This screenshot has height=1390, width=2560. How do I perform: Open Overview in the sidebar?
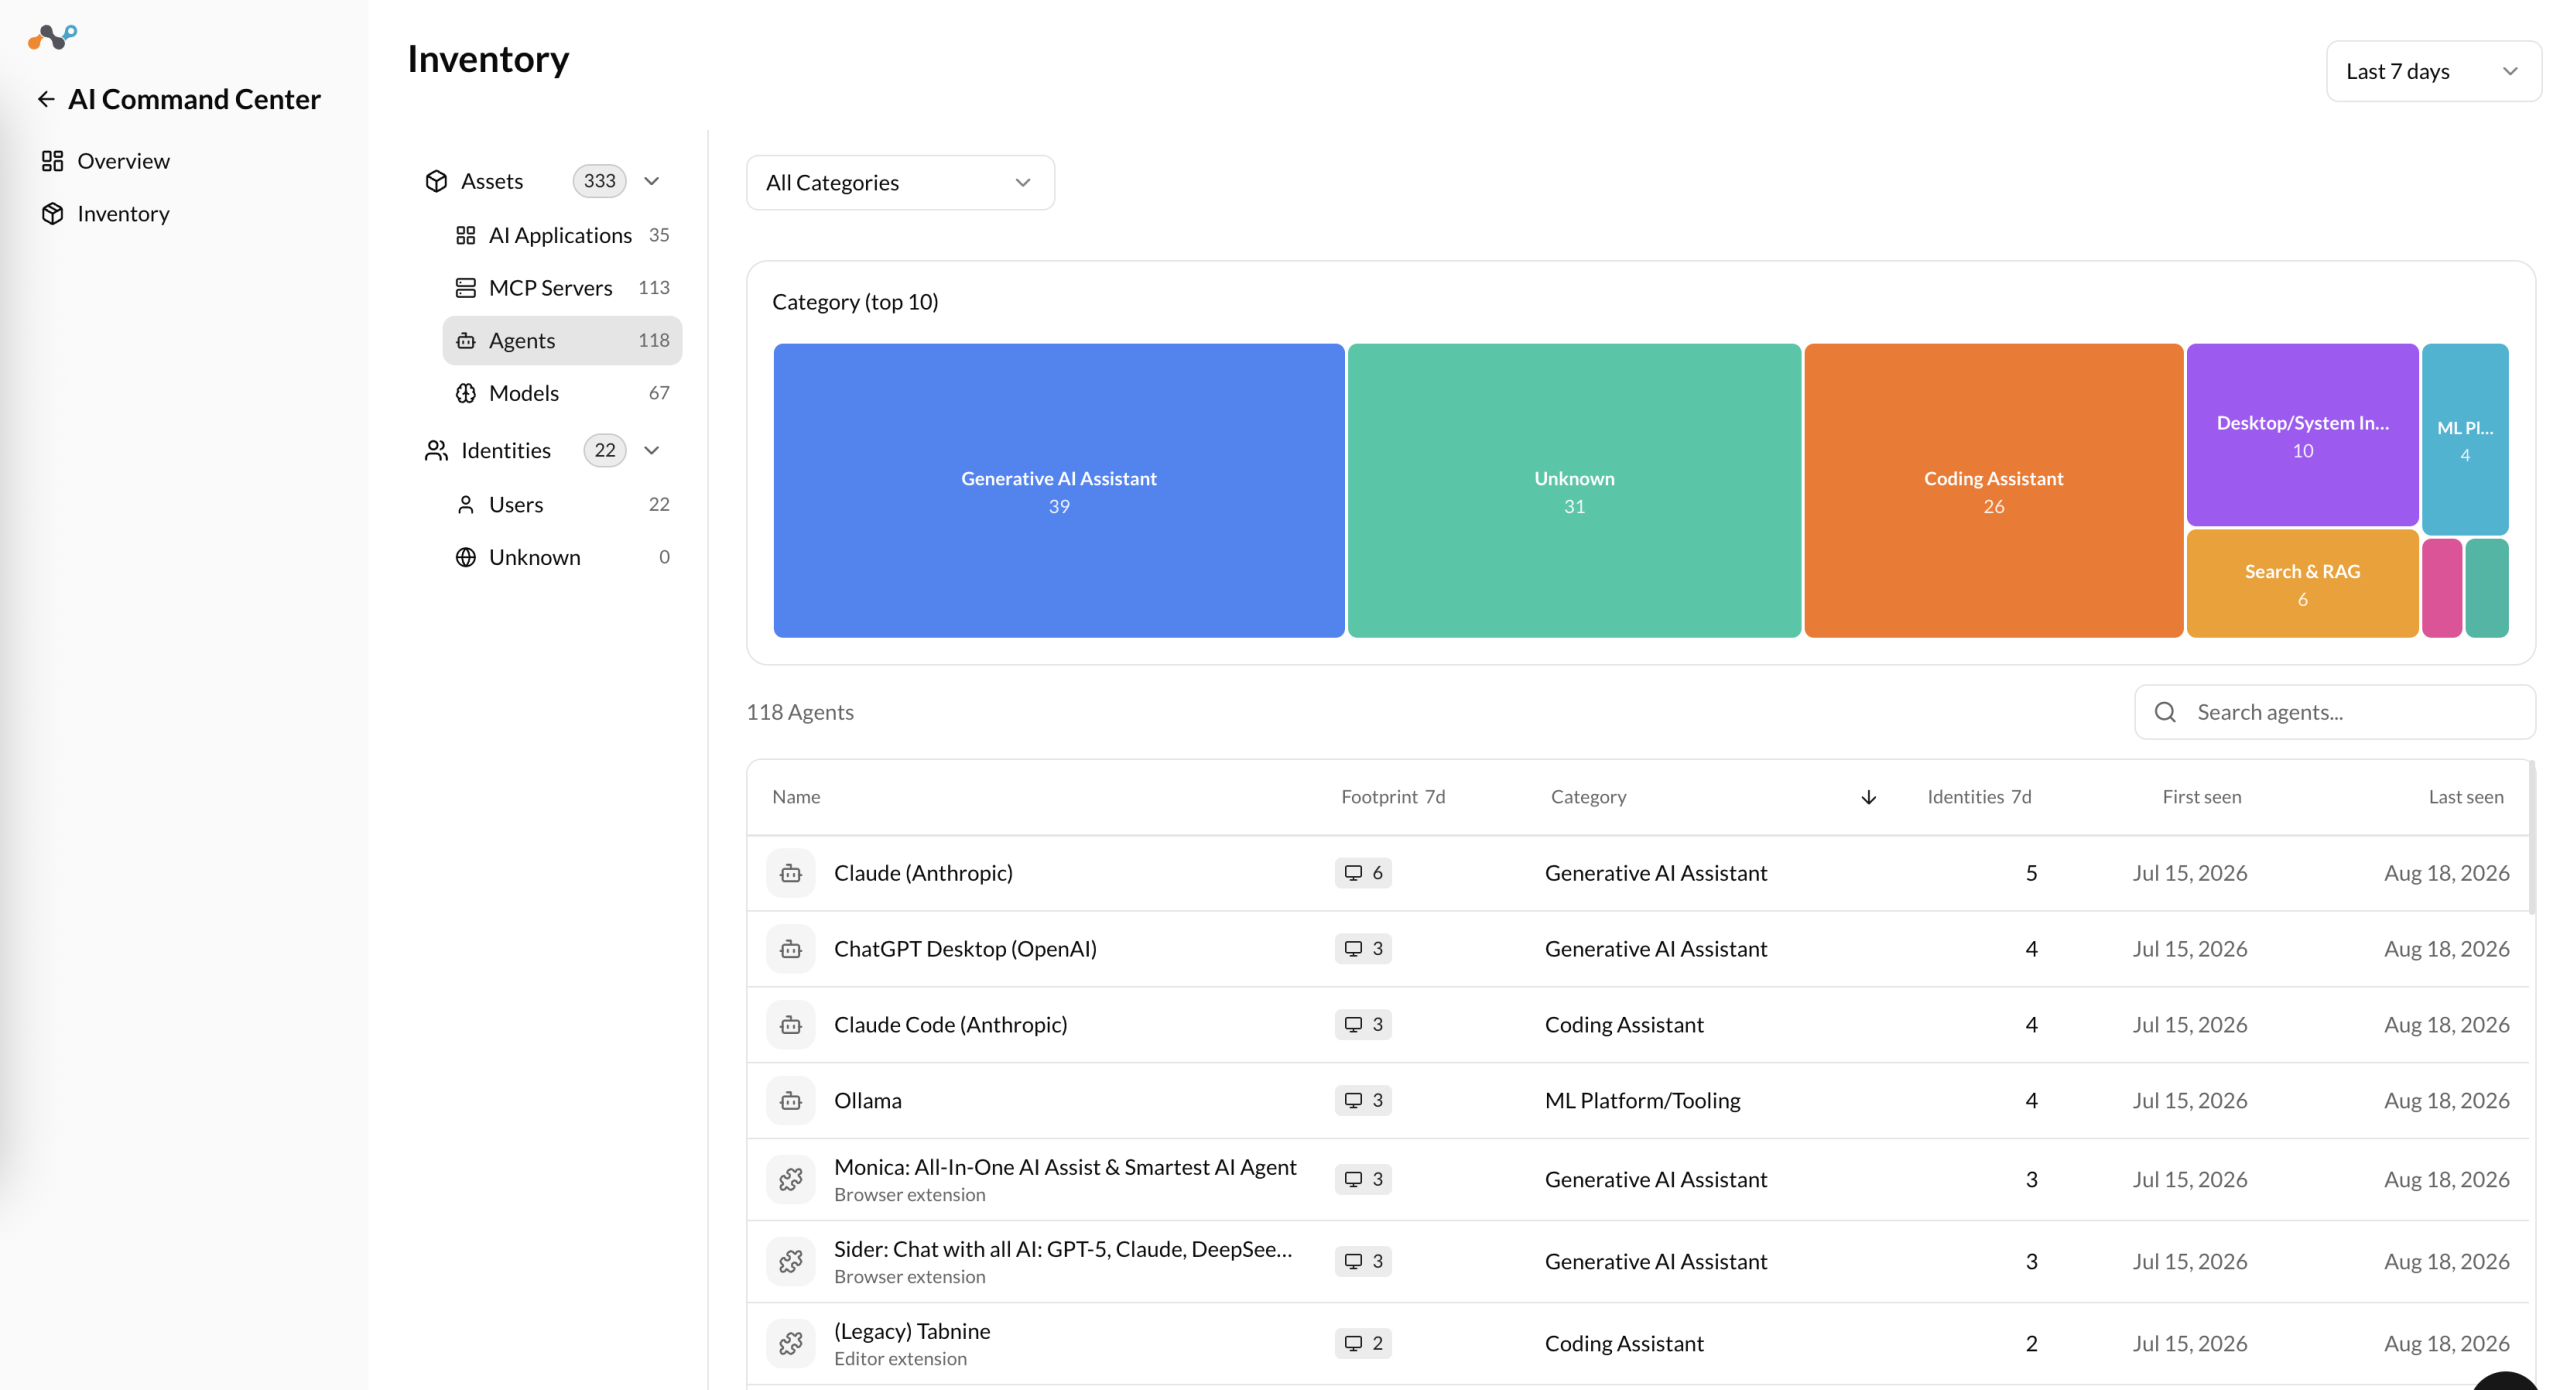[123, 161]
